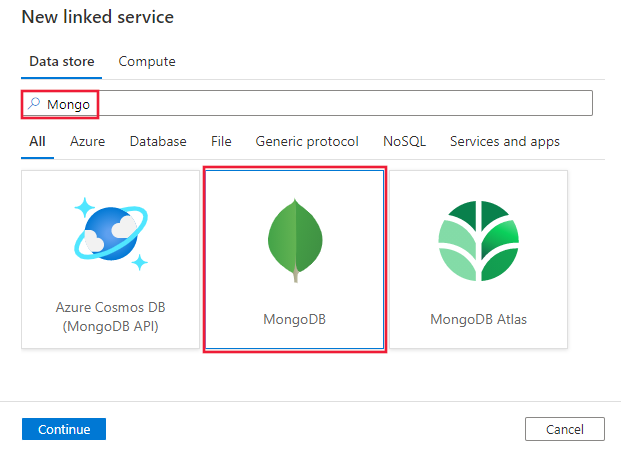Select the MongoDB leaf icon
Screen dimensions: 621x451
pyautogui.click(x=295, y=240)
